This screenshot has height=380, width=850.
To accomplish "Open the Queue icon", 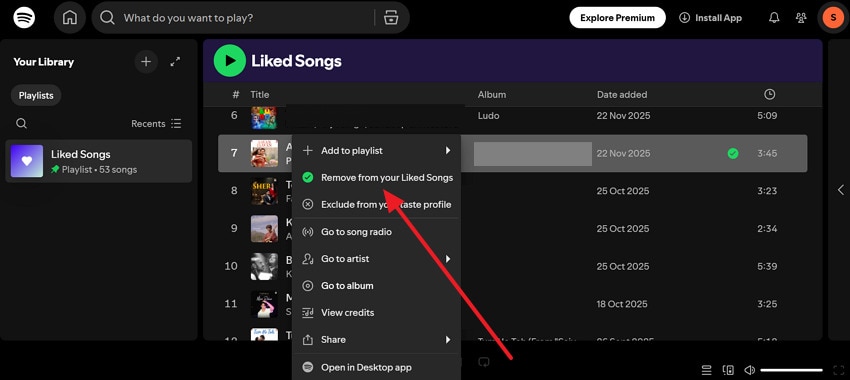I will click(706, 370).
